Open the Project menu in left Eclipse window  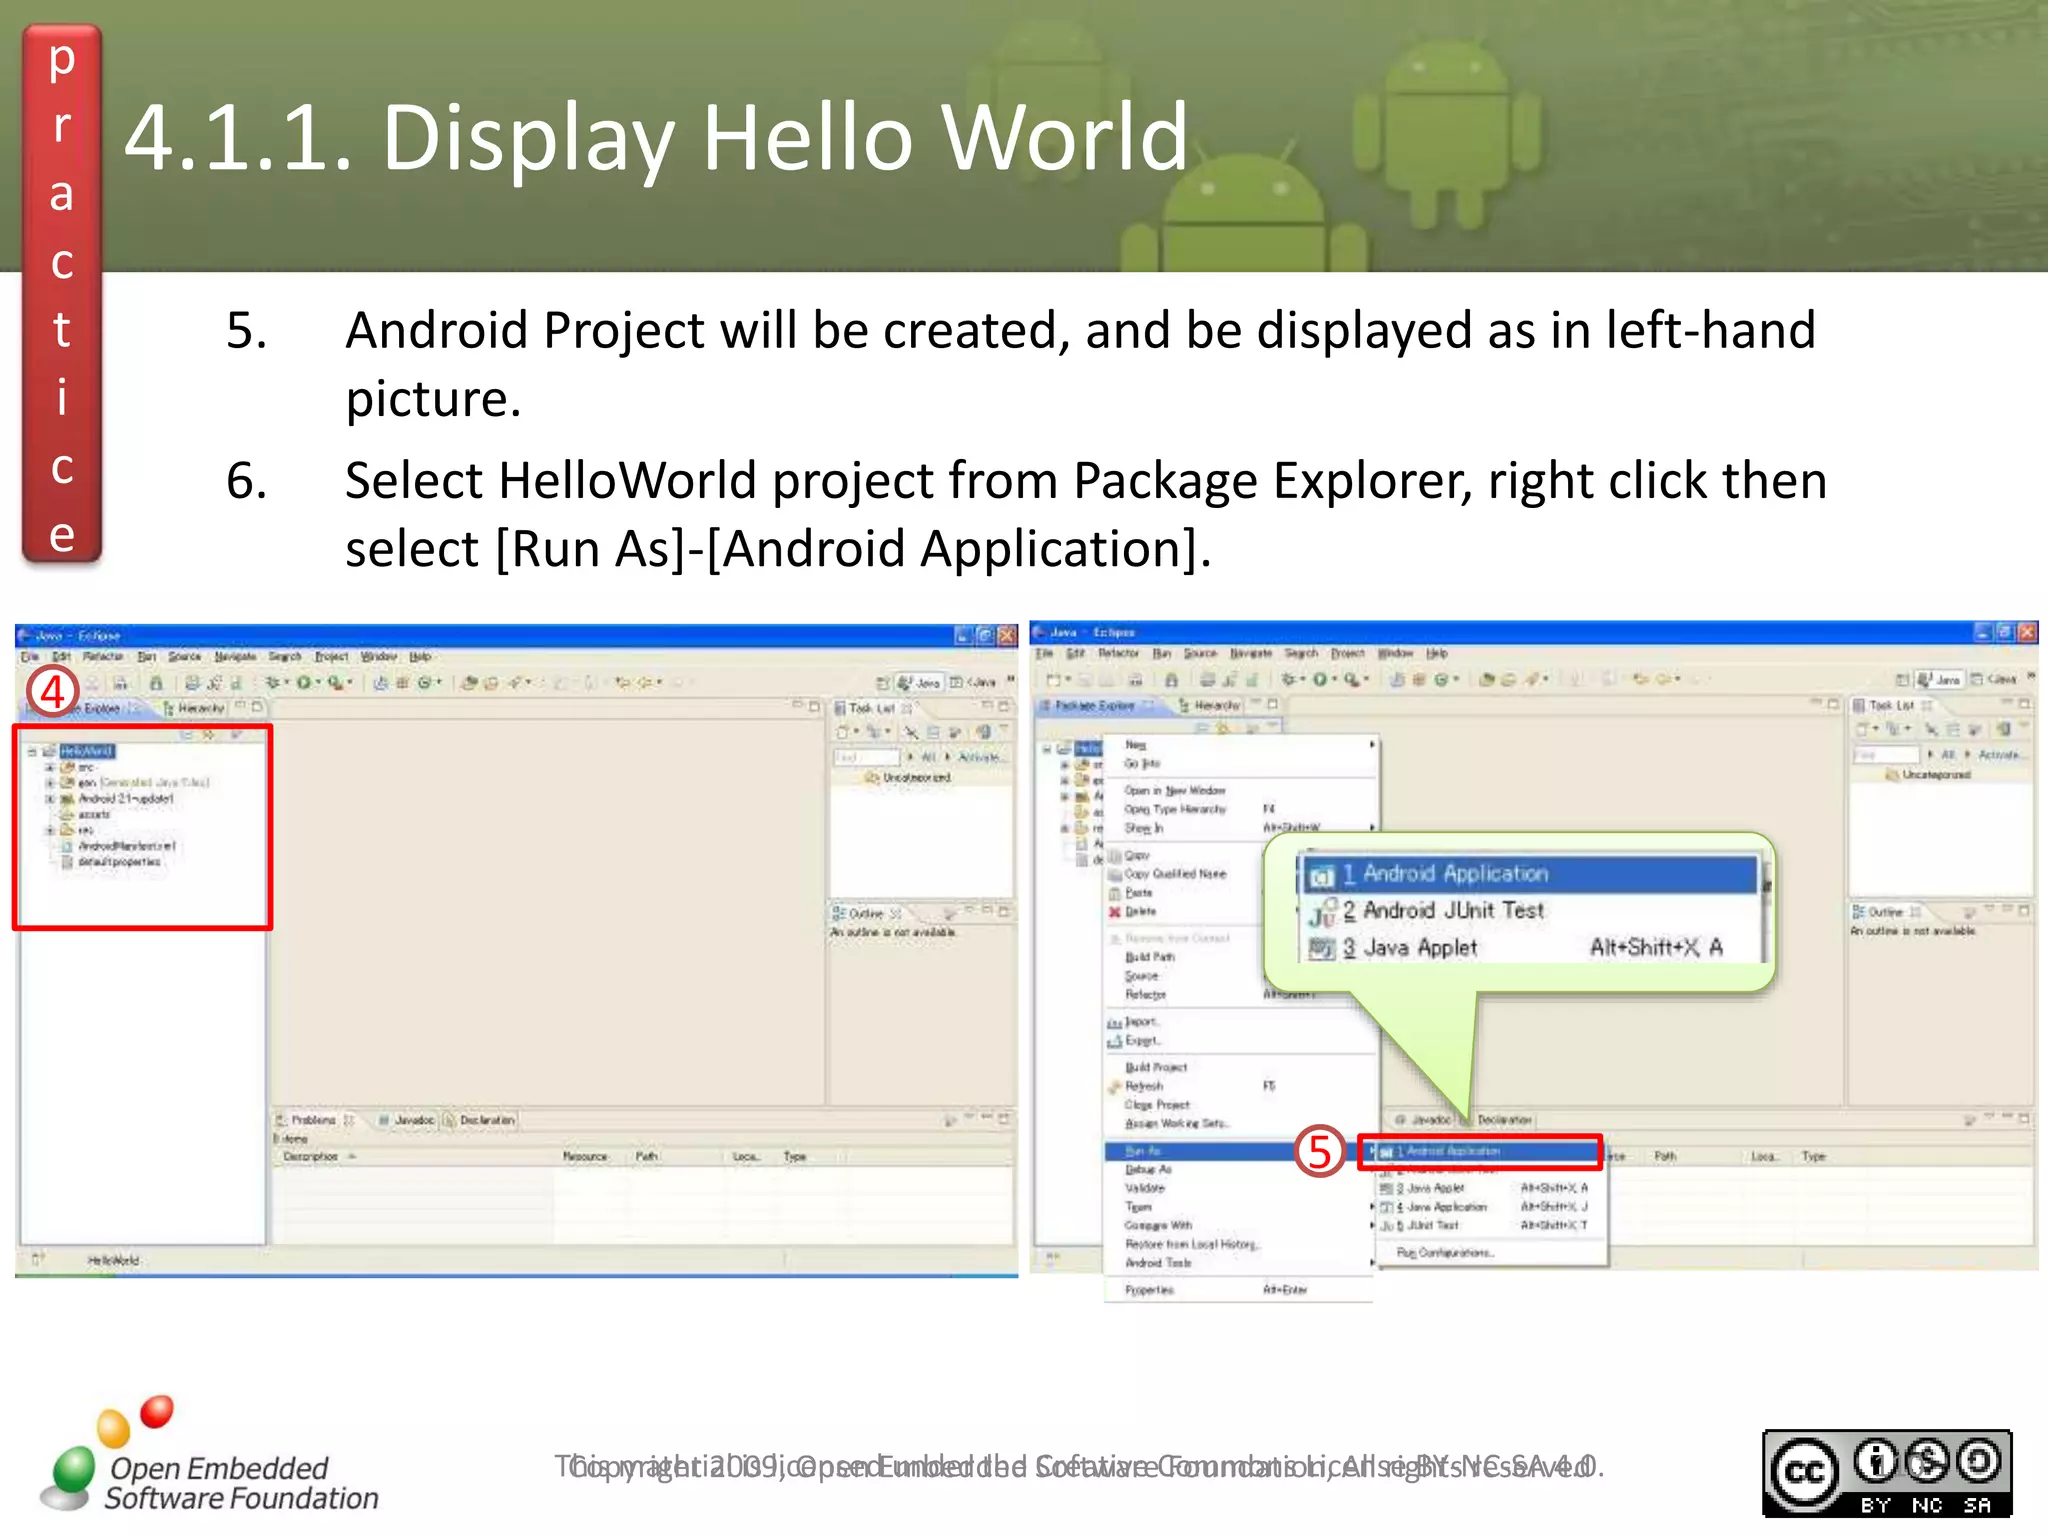pyautogui.click(x=331, y=657)
